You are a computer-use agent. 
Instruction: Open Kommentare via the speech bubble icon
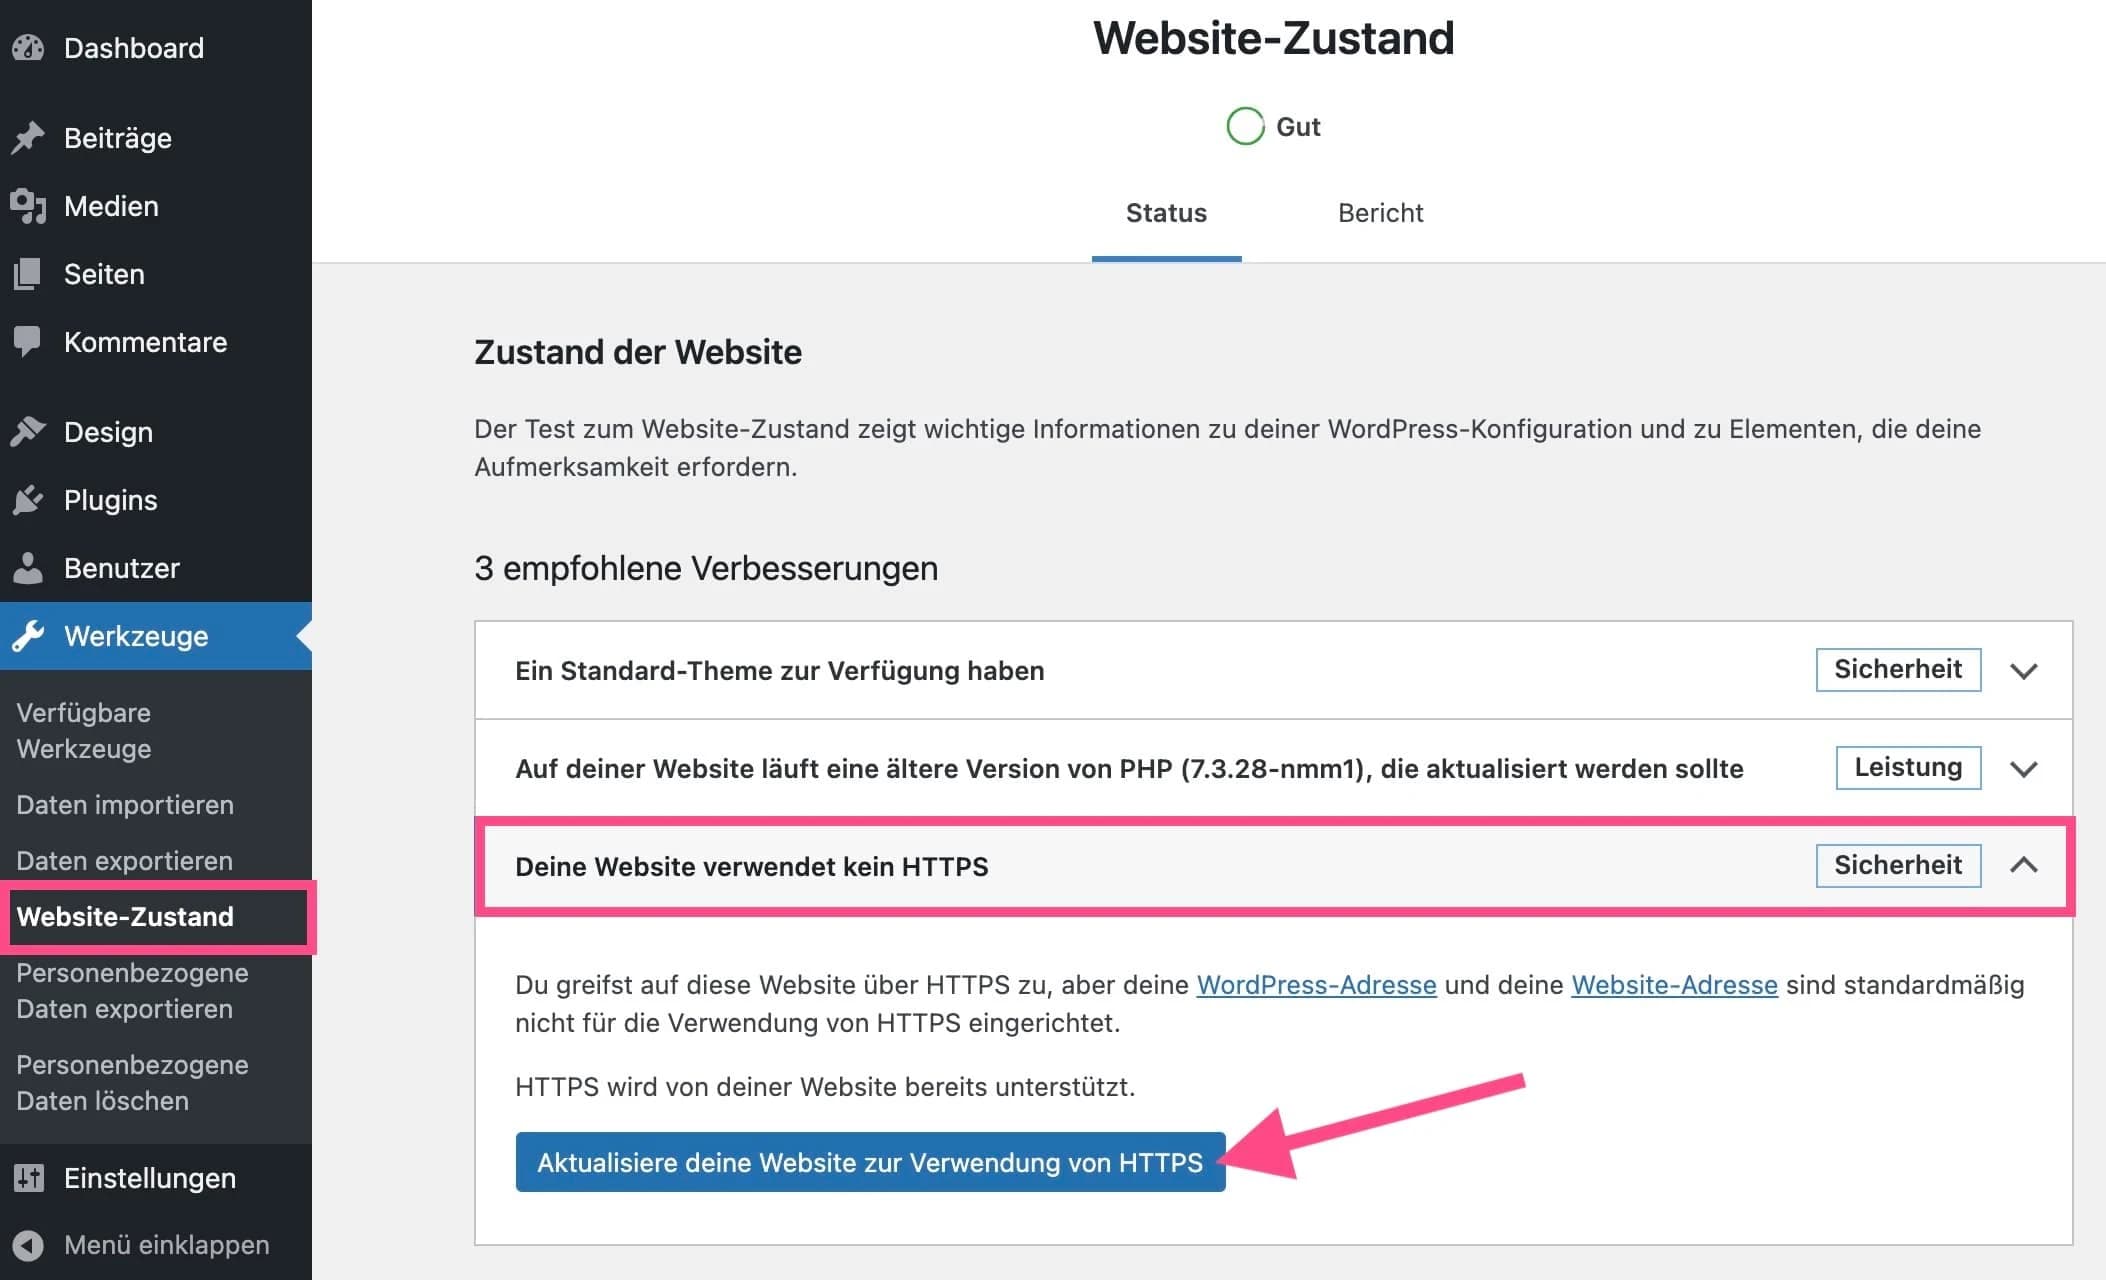click(x=28, y=342)
